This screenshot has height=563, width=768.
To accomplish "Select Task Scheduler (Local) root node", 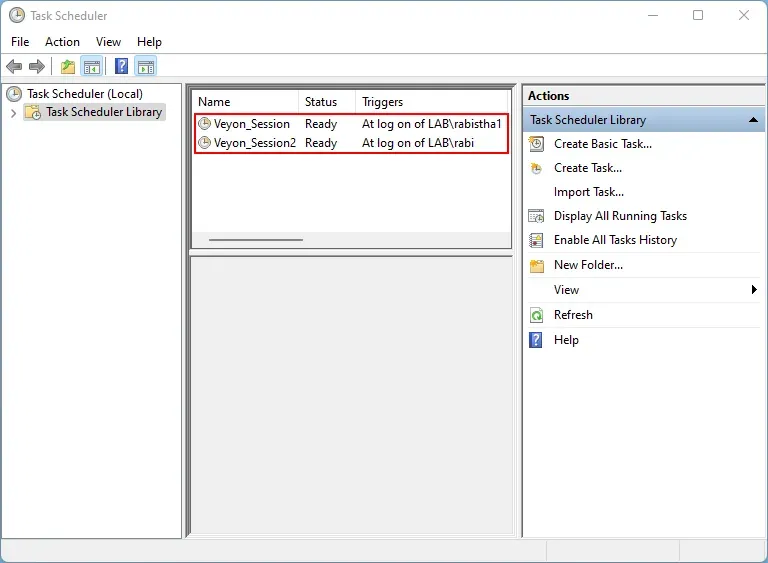I will (85, 94).
